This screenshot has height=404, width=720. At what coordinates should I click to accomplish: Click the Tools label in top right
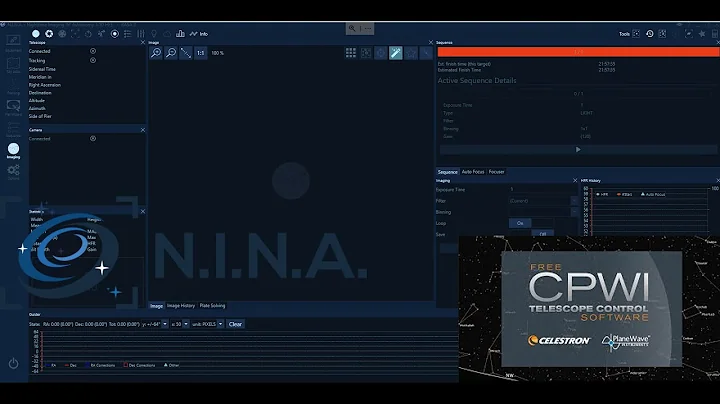pyautogui.click(x=624, y=34)
